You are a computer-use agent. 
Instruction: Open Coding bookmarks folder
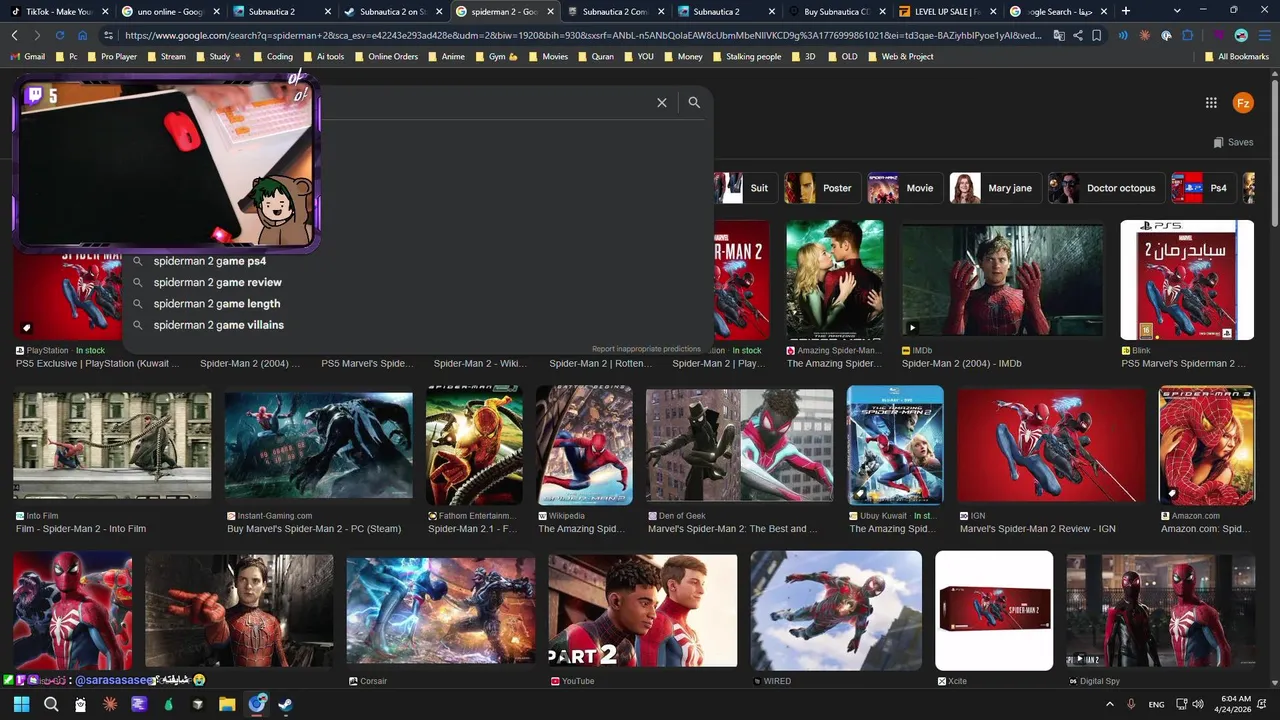272,57
